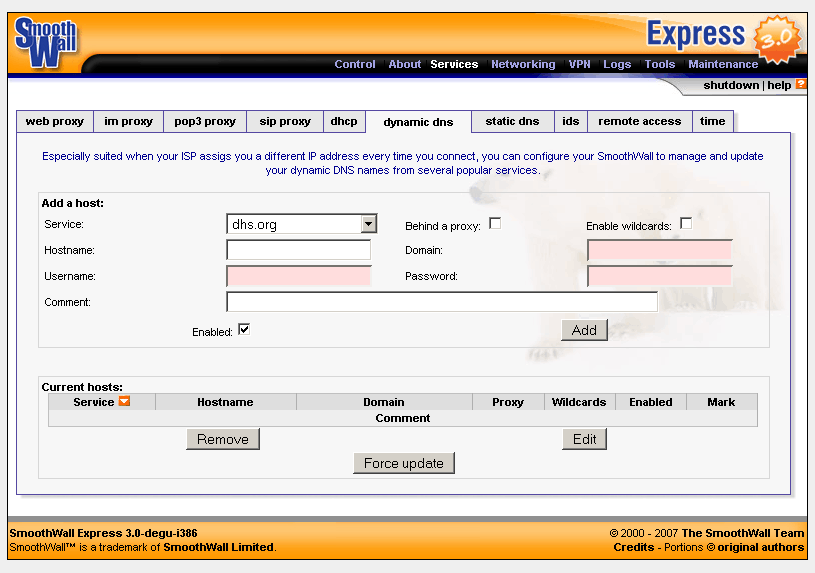Viewport: 815px width, 573px height.
Task: Click the help link
Action: pyautogui.click(x=779, y=85)
